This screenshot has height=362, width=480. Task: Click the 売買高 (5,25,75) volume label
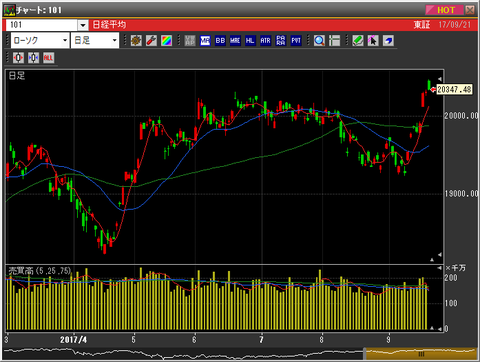[x=40, y=271]
